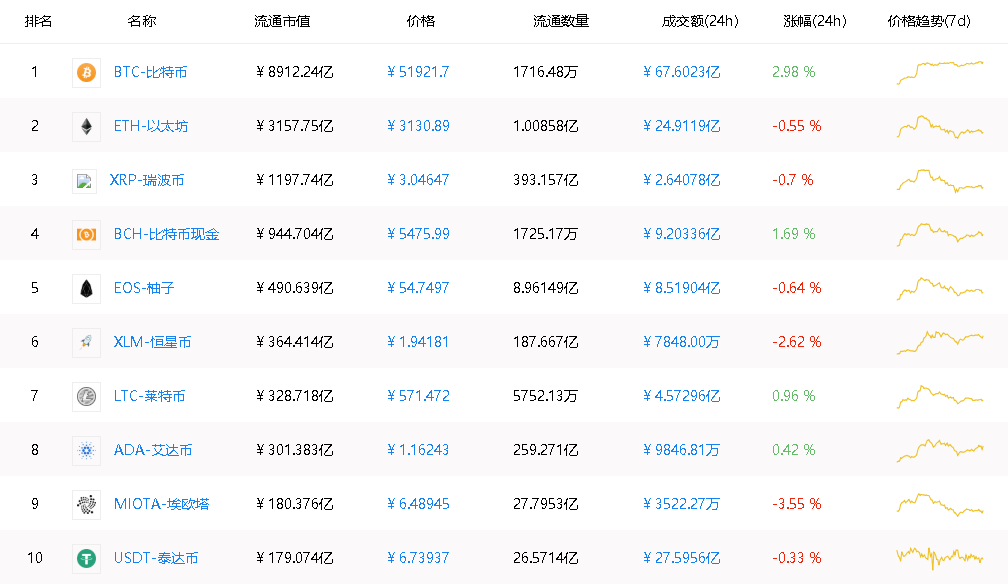1008x584 pixels.
Task: Click ETH 24h volume ¥24.9119亿
Action: [681, 126]
